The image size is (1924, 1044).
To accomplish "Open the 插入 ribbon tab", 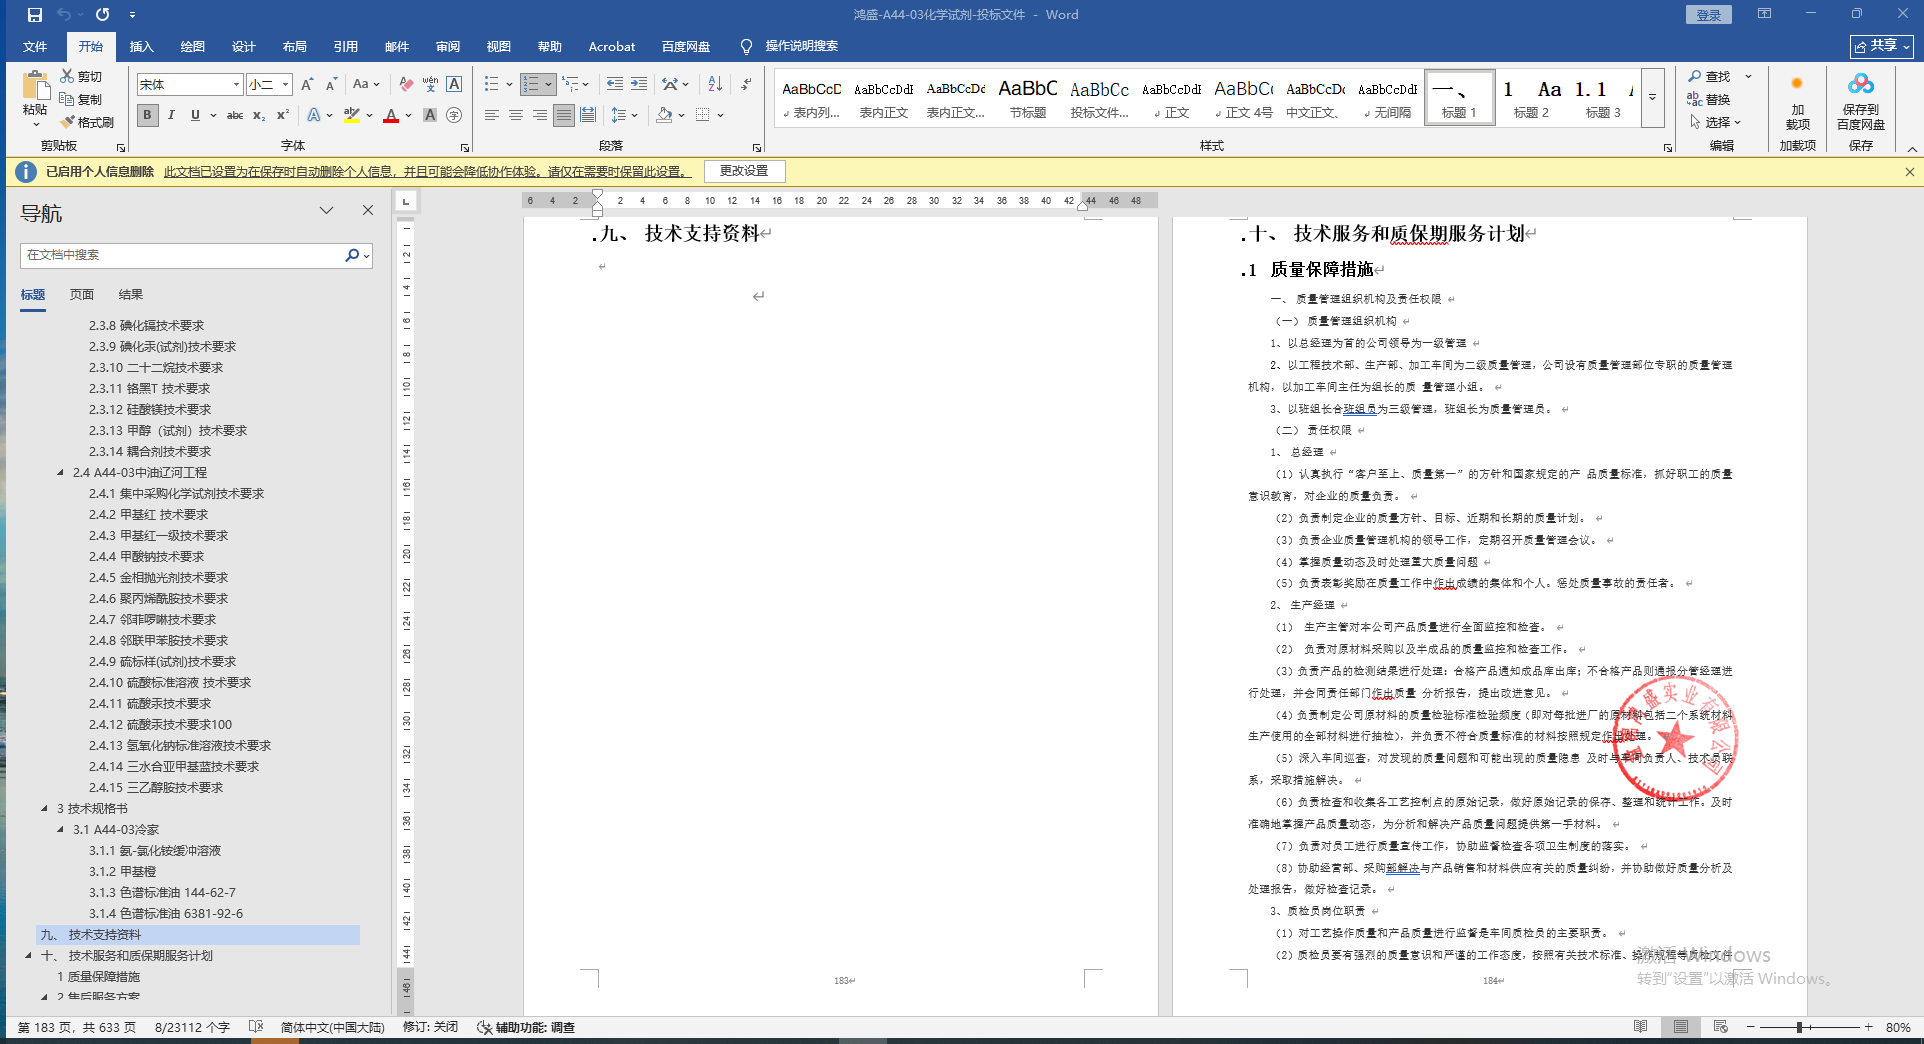I will coord(141,47).
